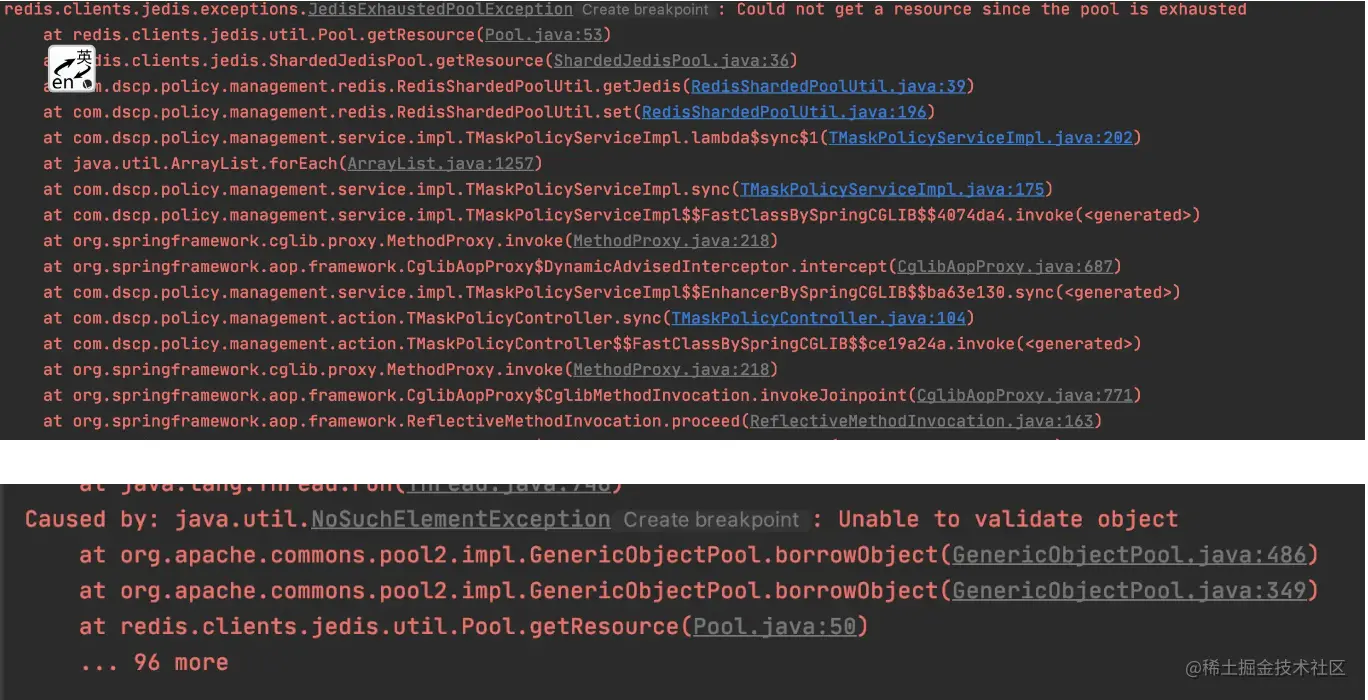
Task: Open MethodProxy.java:218 link below TMaskPolicyController$$FastClass line
Action: pos(671,370)
